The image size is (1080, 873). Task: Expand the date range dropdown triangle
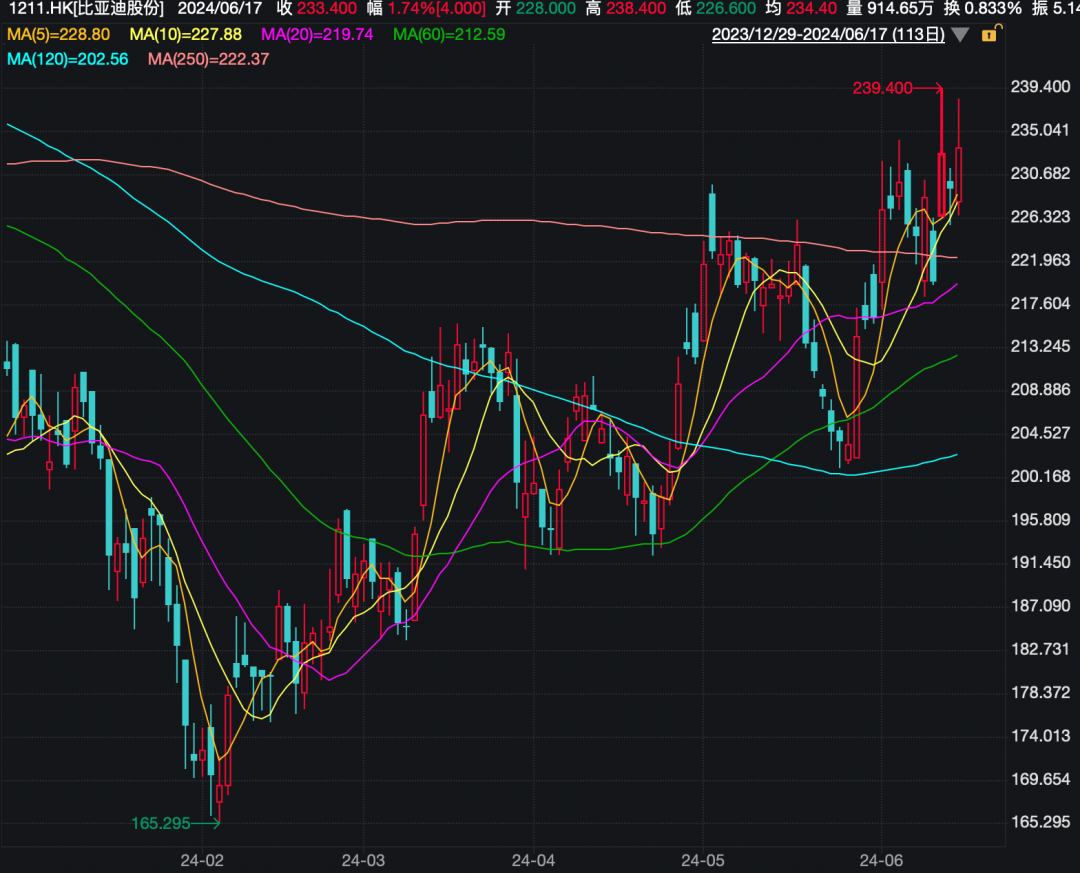(x=960, y=34)
